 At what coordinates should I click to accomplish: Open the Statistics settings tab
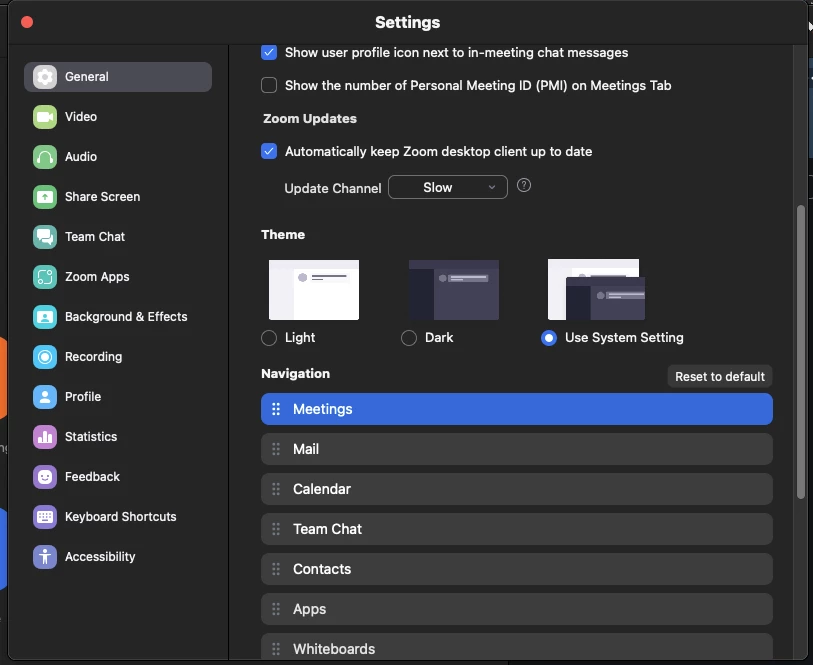tap(118, 437)
